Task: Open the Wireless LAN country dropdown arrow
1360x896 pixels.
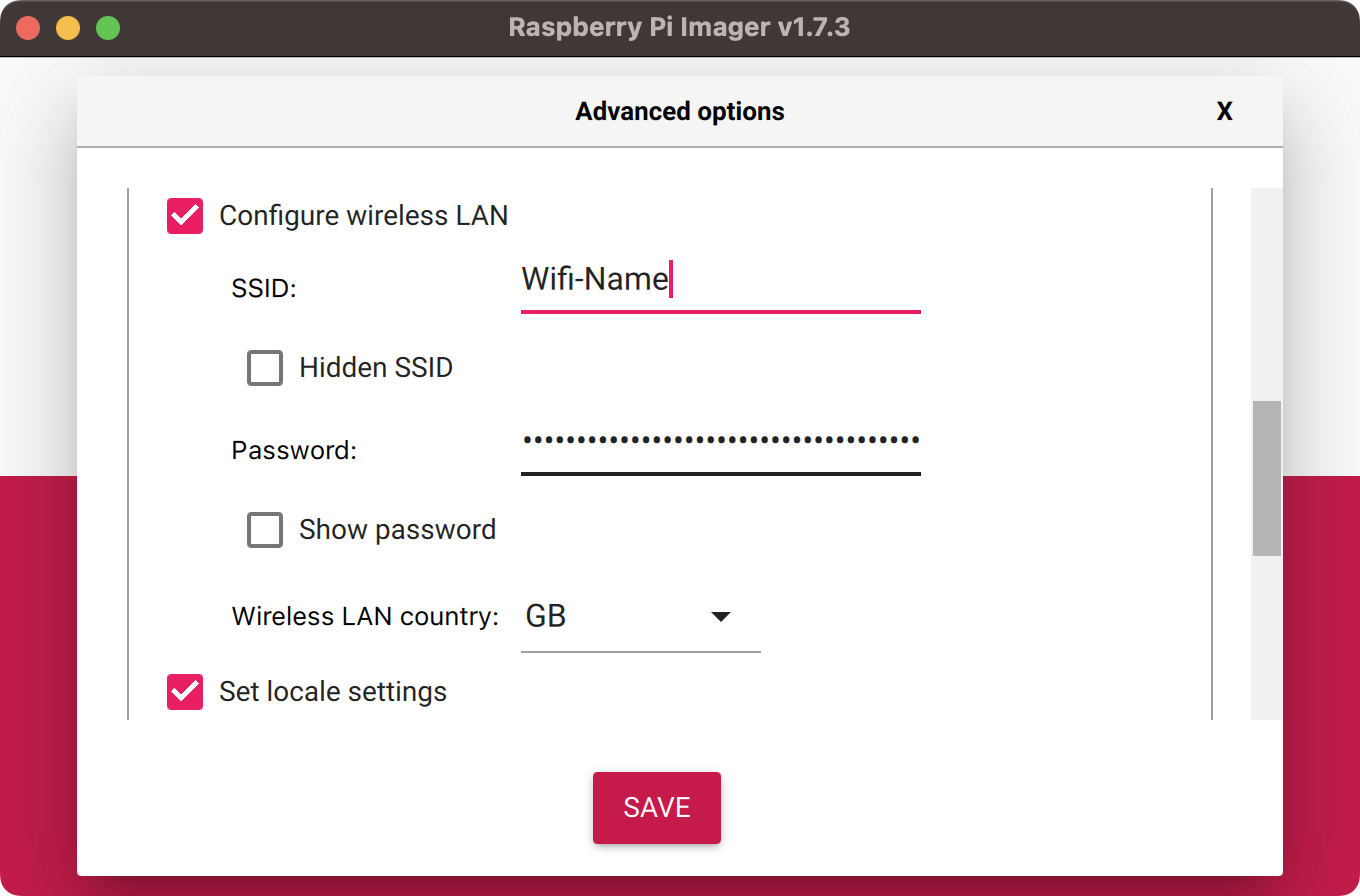Action: click(720, 617)
